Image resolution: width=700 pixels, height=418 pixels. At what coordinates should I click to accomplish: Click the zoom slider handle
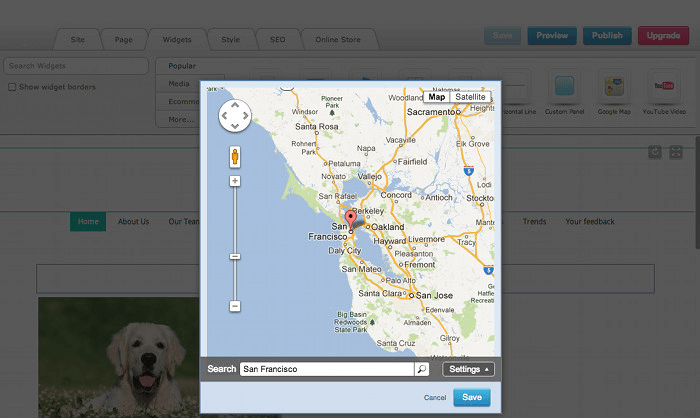(235, 256)
